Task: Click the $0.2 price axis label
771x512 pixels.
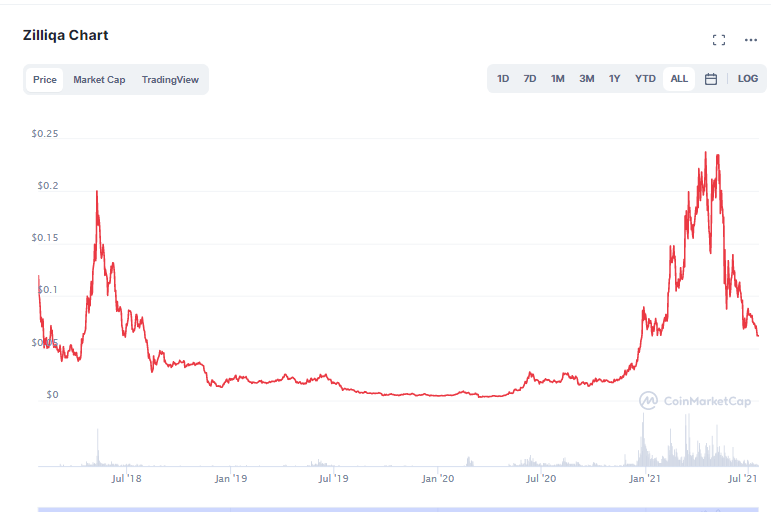Action: point(48,186)
